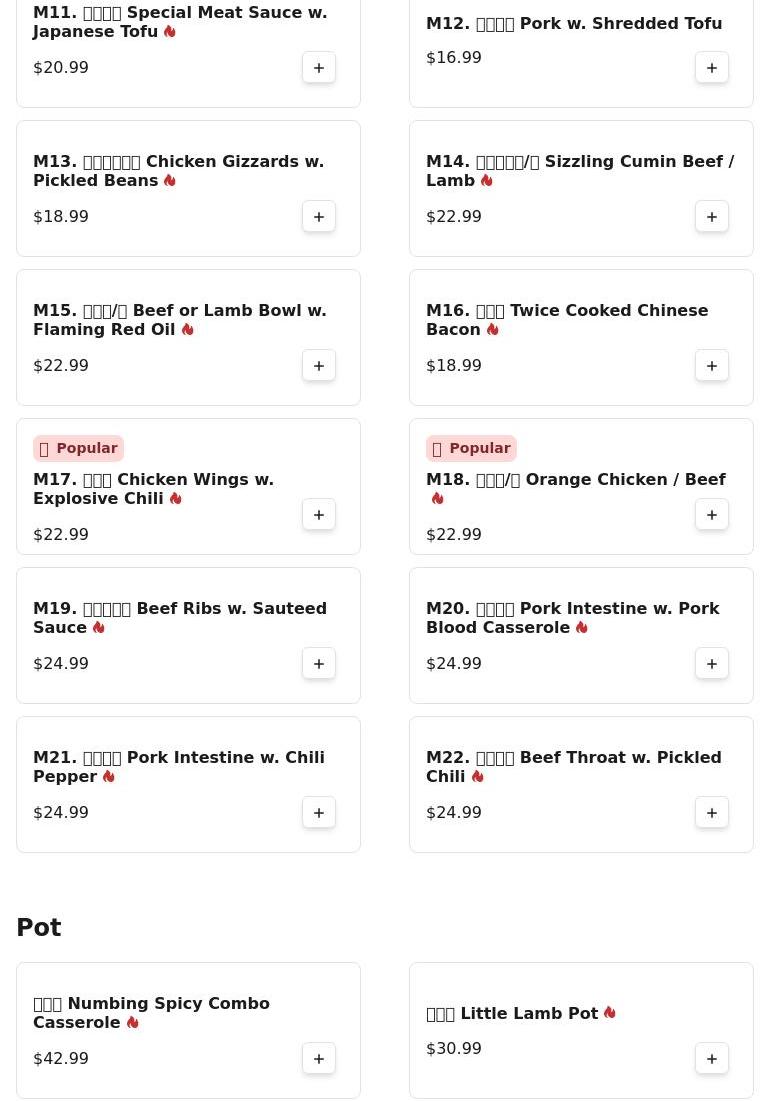
Task: Click the Popular badge on M17 card
Action: pos(79,448)
